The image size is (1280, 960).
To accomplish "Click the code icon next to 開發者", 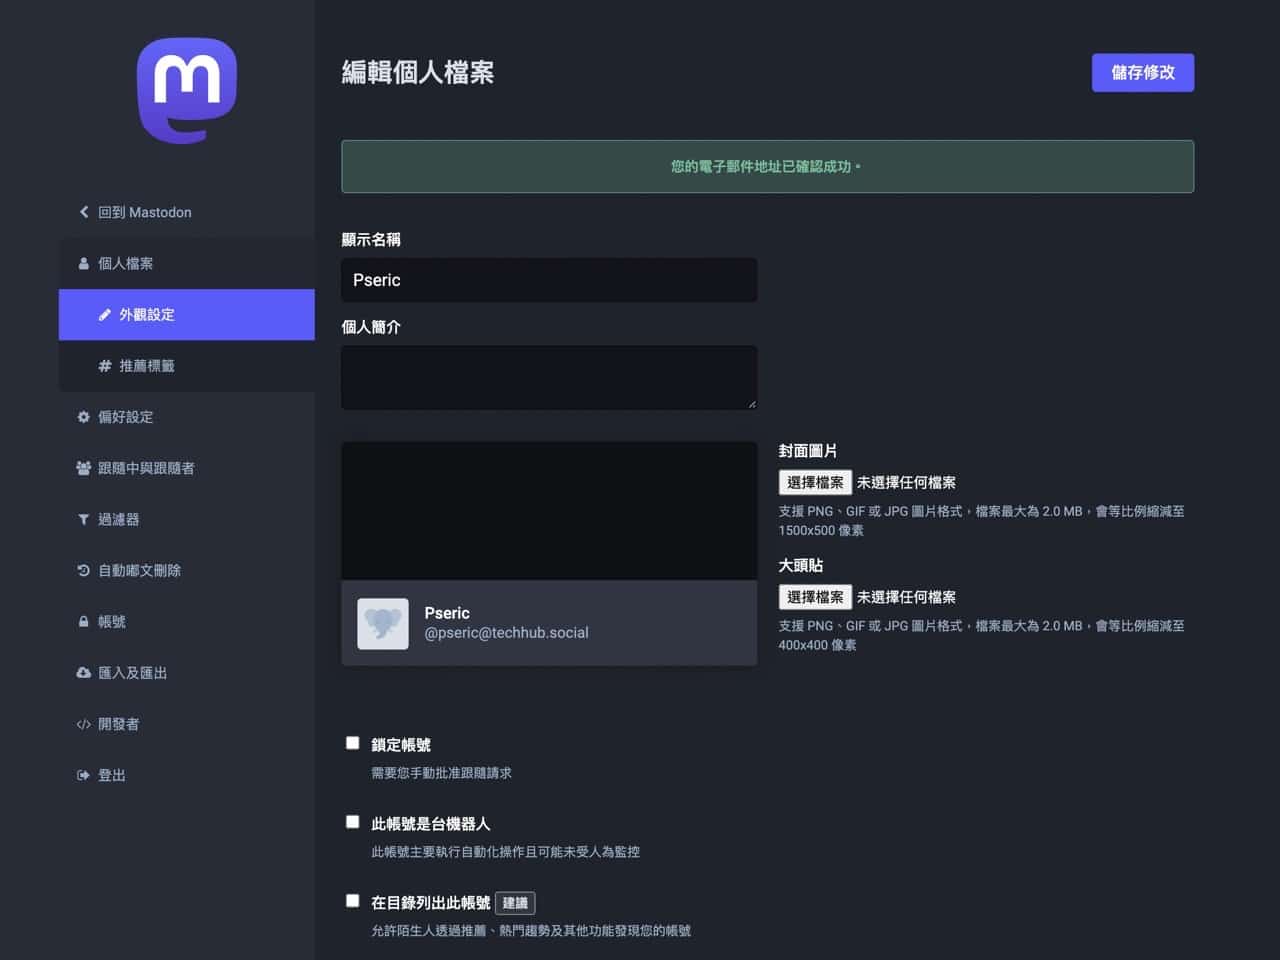I will point(84,725).
